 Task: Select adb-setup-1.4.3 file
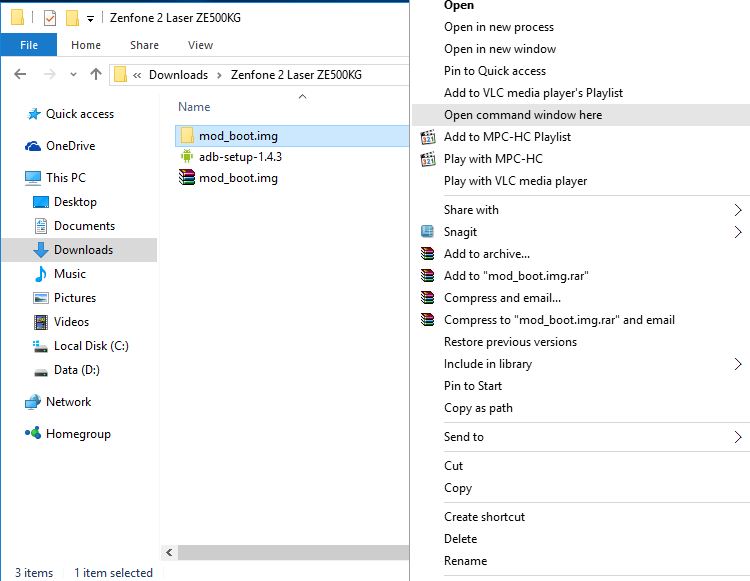240,157
